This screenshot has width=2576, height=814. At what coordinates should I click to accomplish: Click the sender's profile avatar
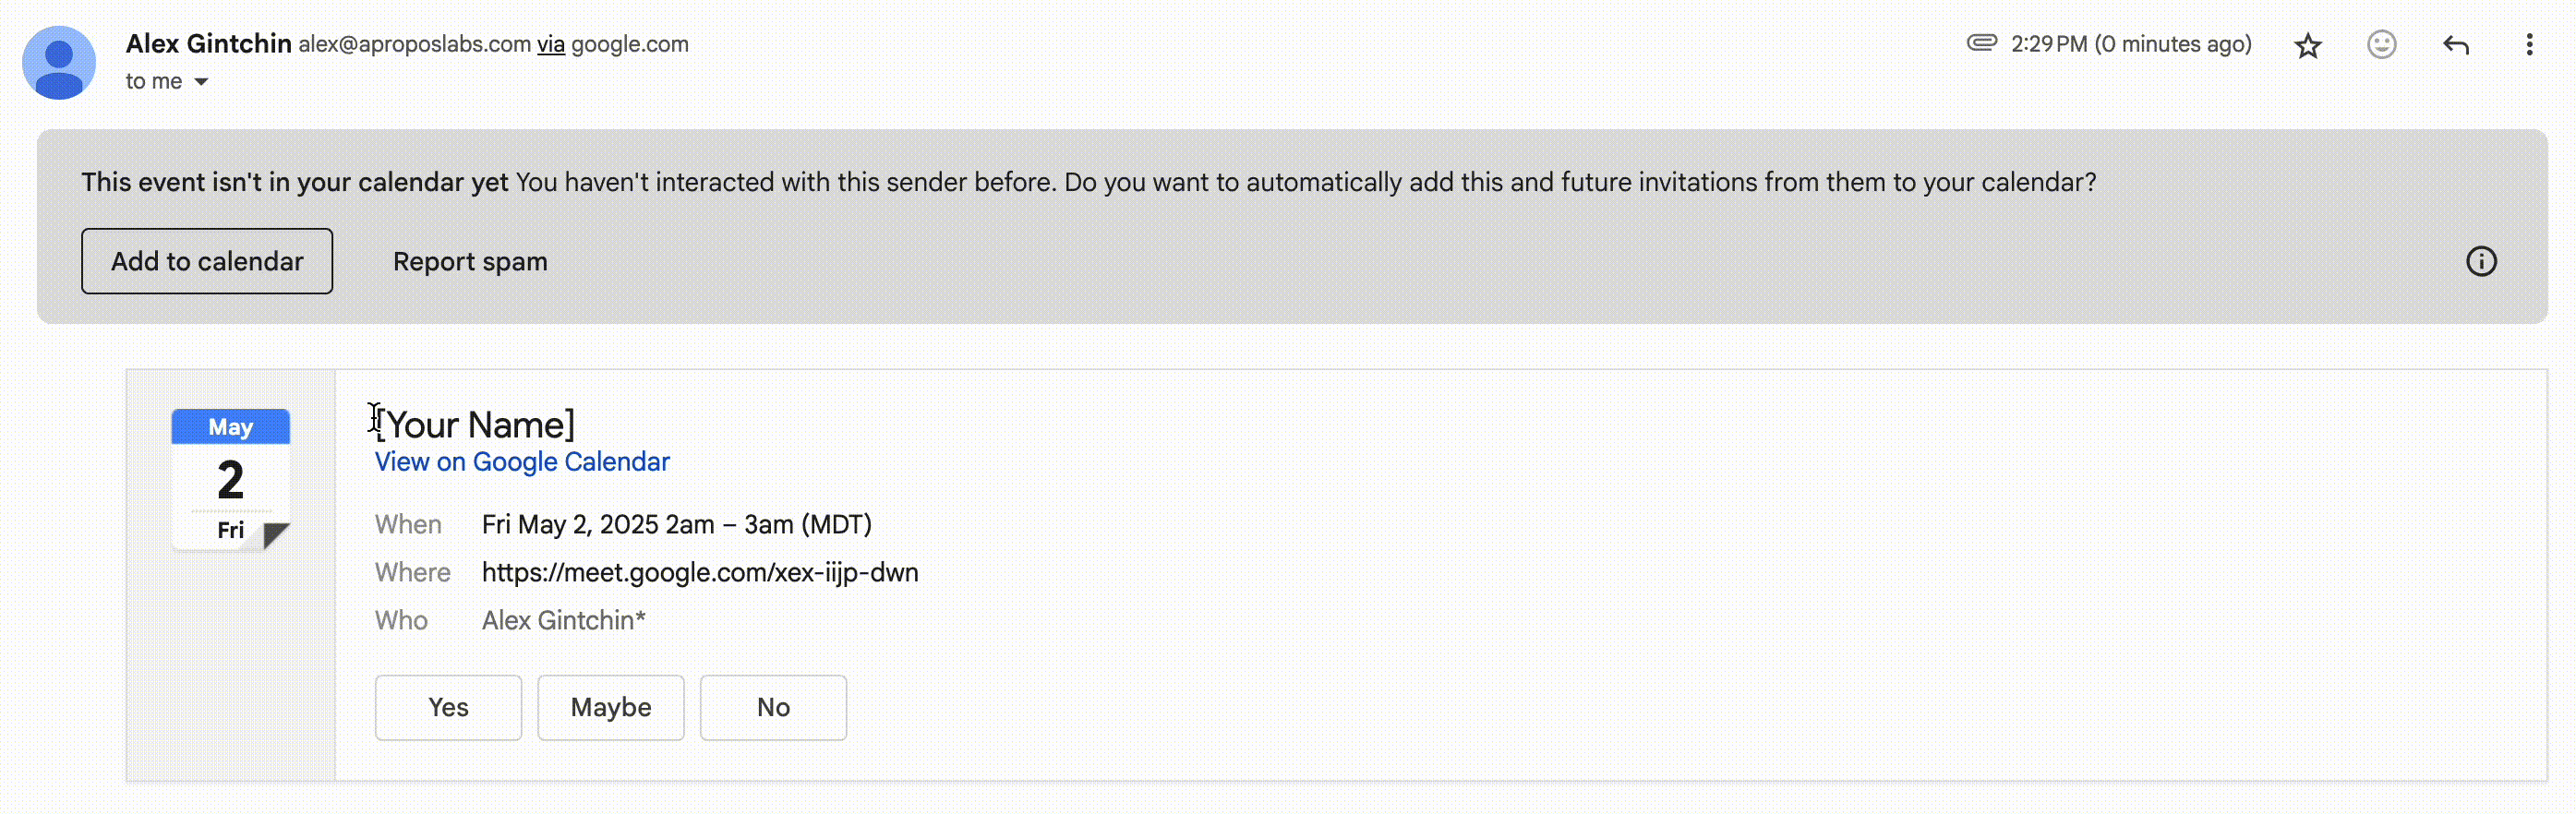pos(59,62)
